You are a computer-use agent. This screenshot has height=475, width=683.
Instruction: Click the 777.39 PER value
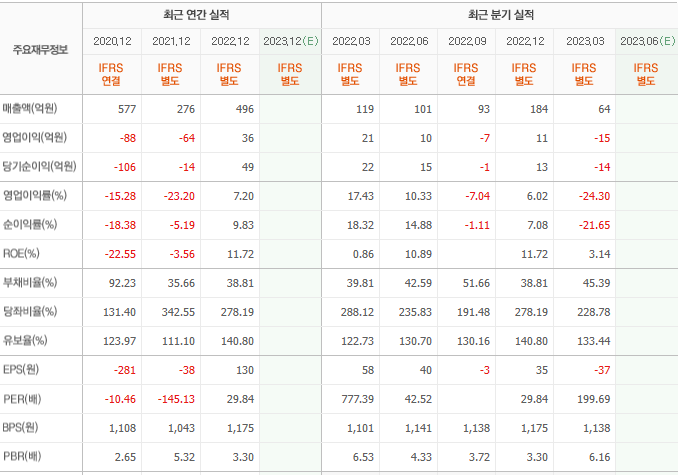[x=358, y=399]
